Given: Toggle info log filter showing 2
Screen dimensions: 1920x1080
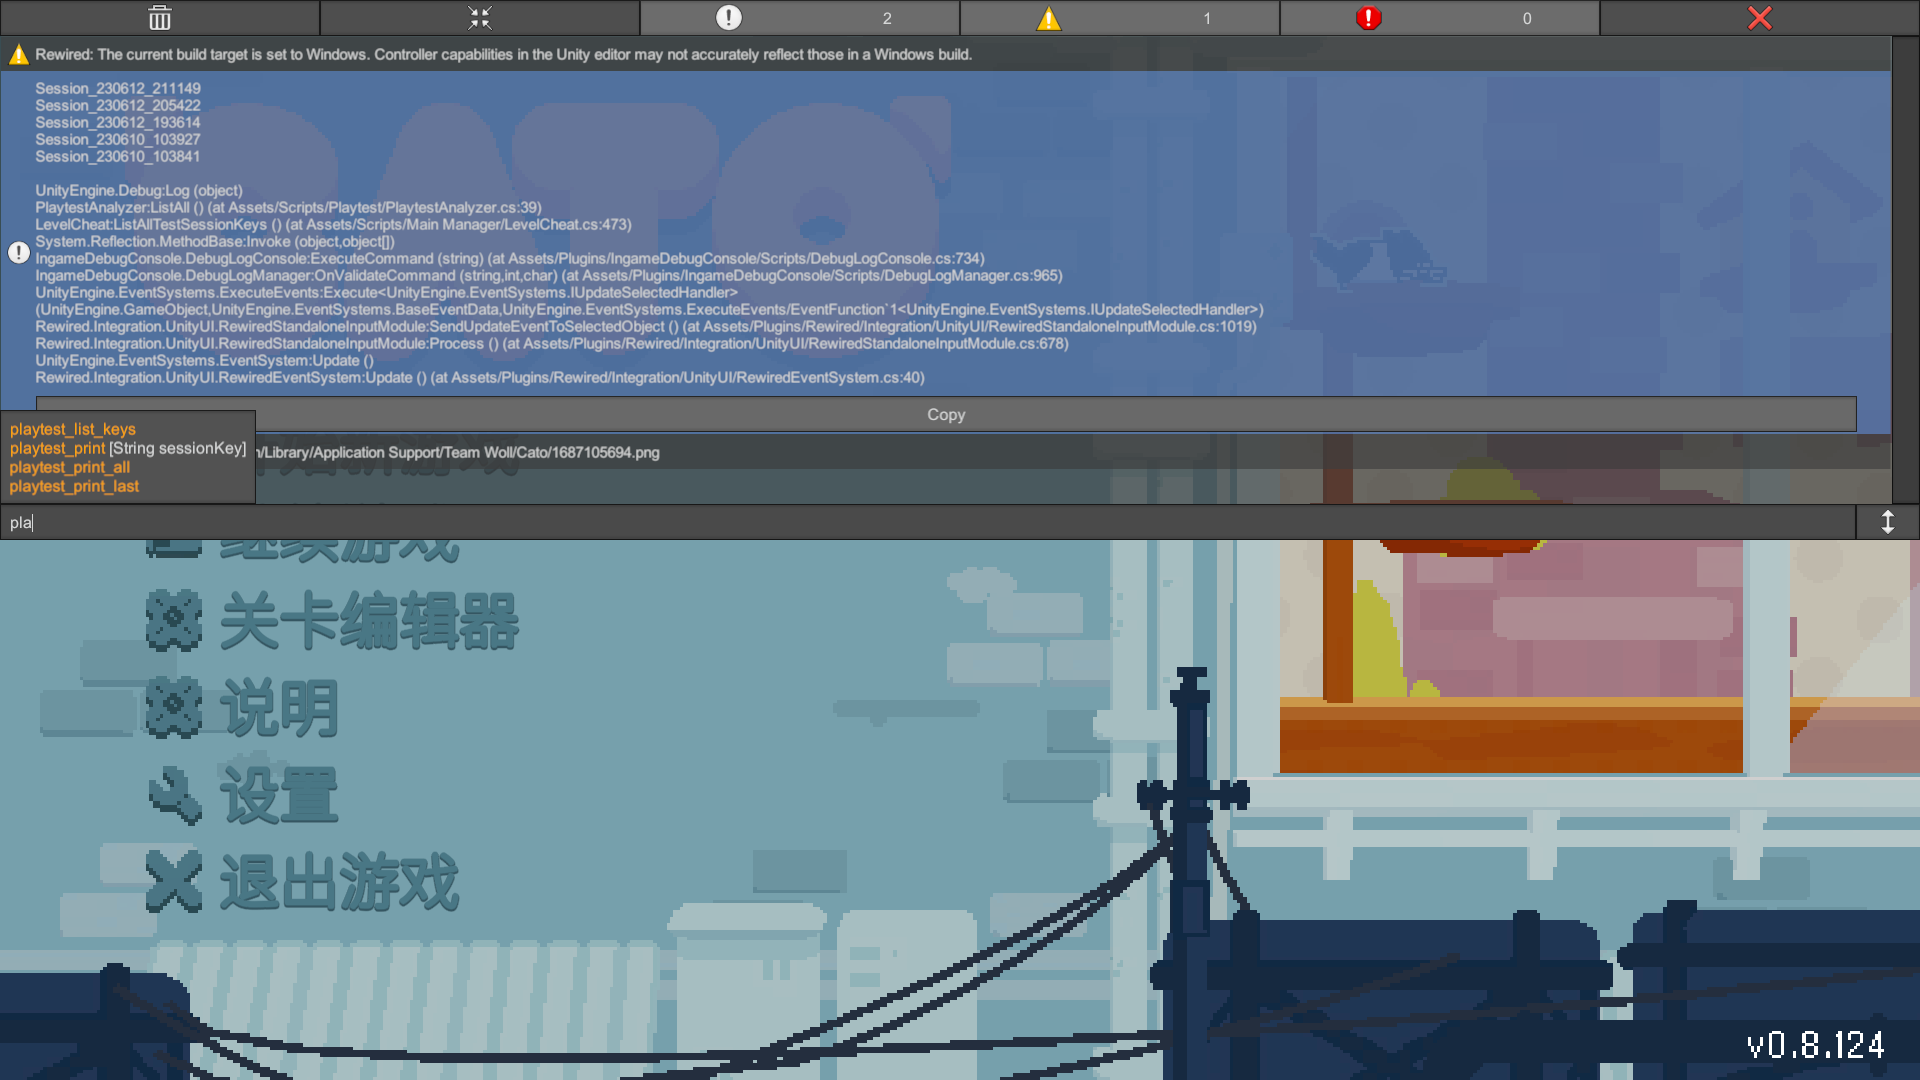Looking at the screenshot, I should pos(800,18).
